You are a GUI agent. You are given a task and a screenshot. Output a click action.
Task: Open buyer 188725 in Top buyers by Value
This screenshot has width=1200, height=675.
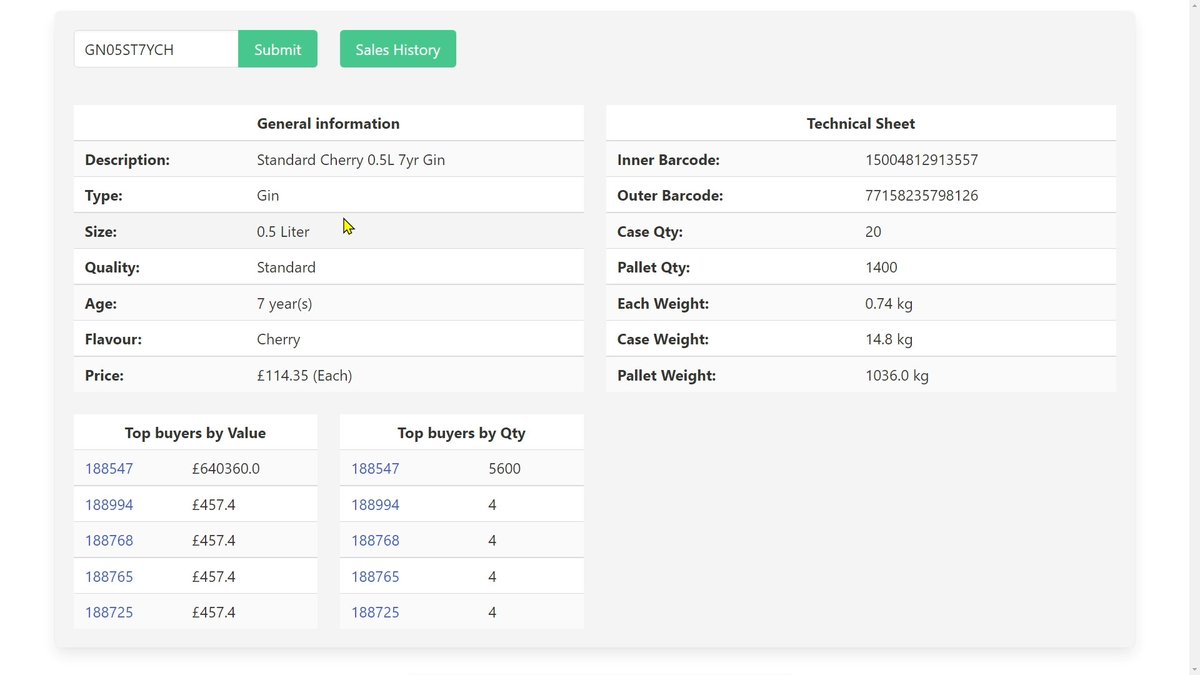tap(109, 612)
